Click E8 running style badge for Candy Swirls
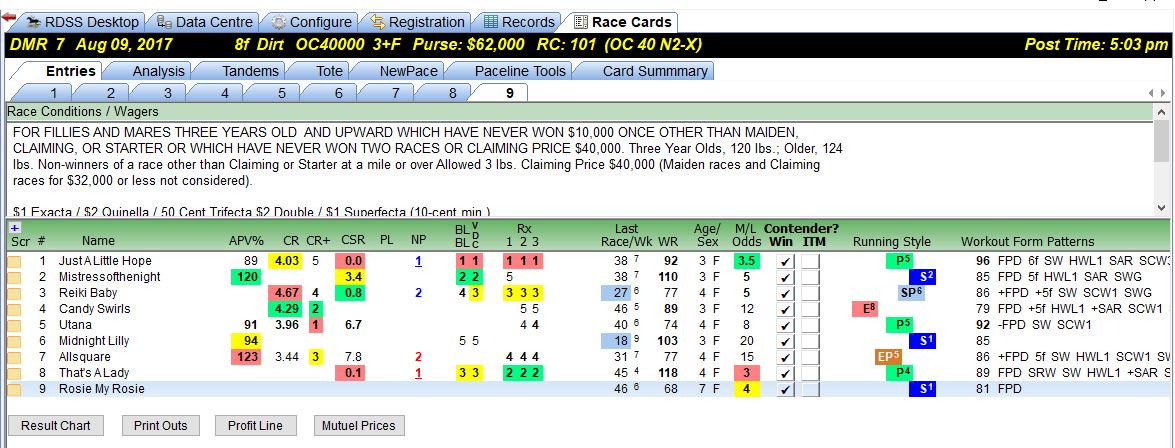 [x=865, y=309]
